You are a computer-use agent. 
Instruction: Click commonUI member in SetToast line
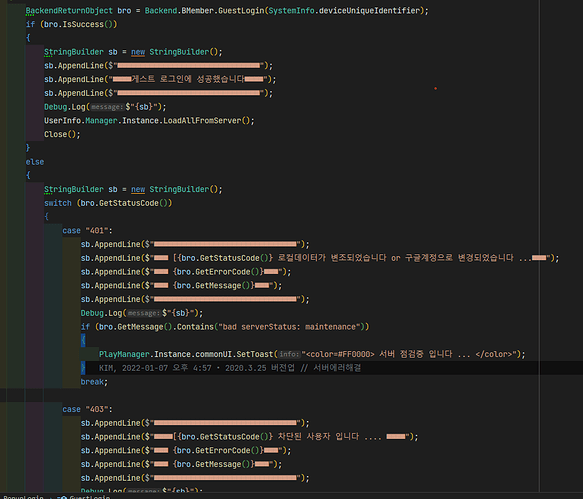tap(212, 354)
